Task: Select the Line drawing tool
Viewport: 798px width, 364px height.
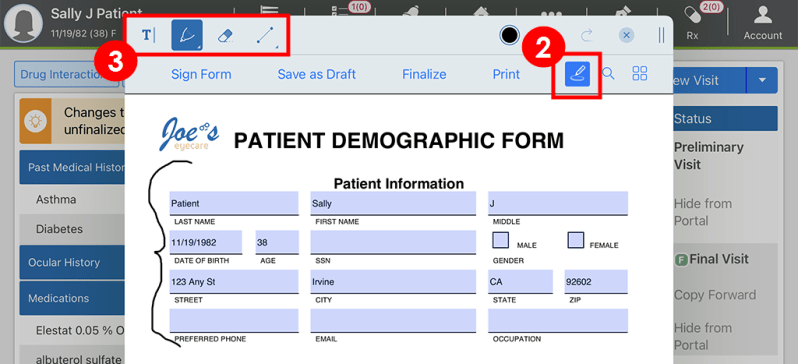Action: tap(266, 36)
